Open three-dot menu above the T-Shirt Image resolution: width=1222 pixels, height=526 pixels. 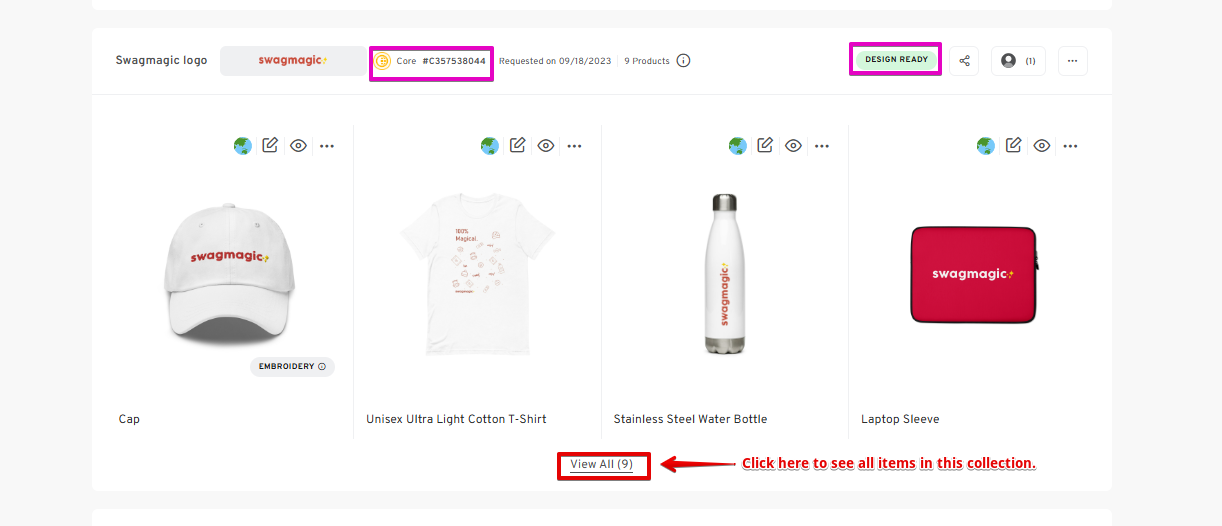[575, 146]
